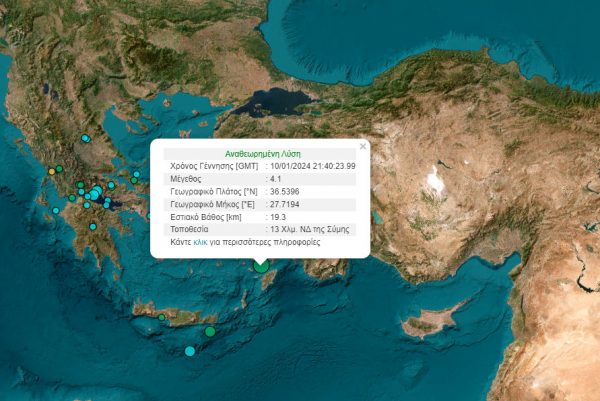The image size is (600, 401).
Task: Close the earthquake info popup
Action: click(x=363, y=146)
